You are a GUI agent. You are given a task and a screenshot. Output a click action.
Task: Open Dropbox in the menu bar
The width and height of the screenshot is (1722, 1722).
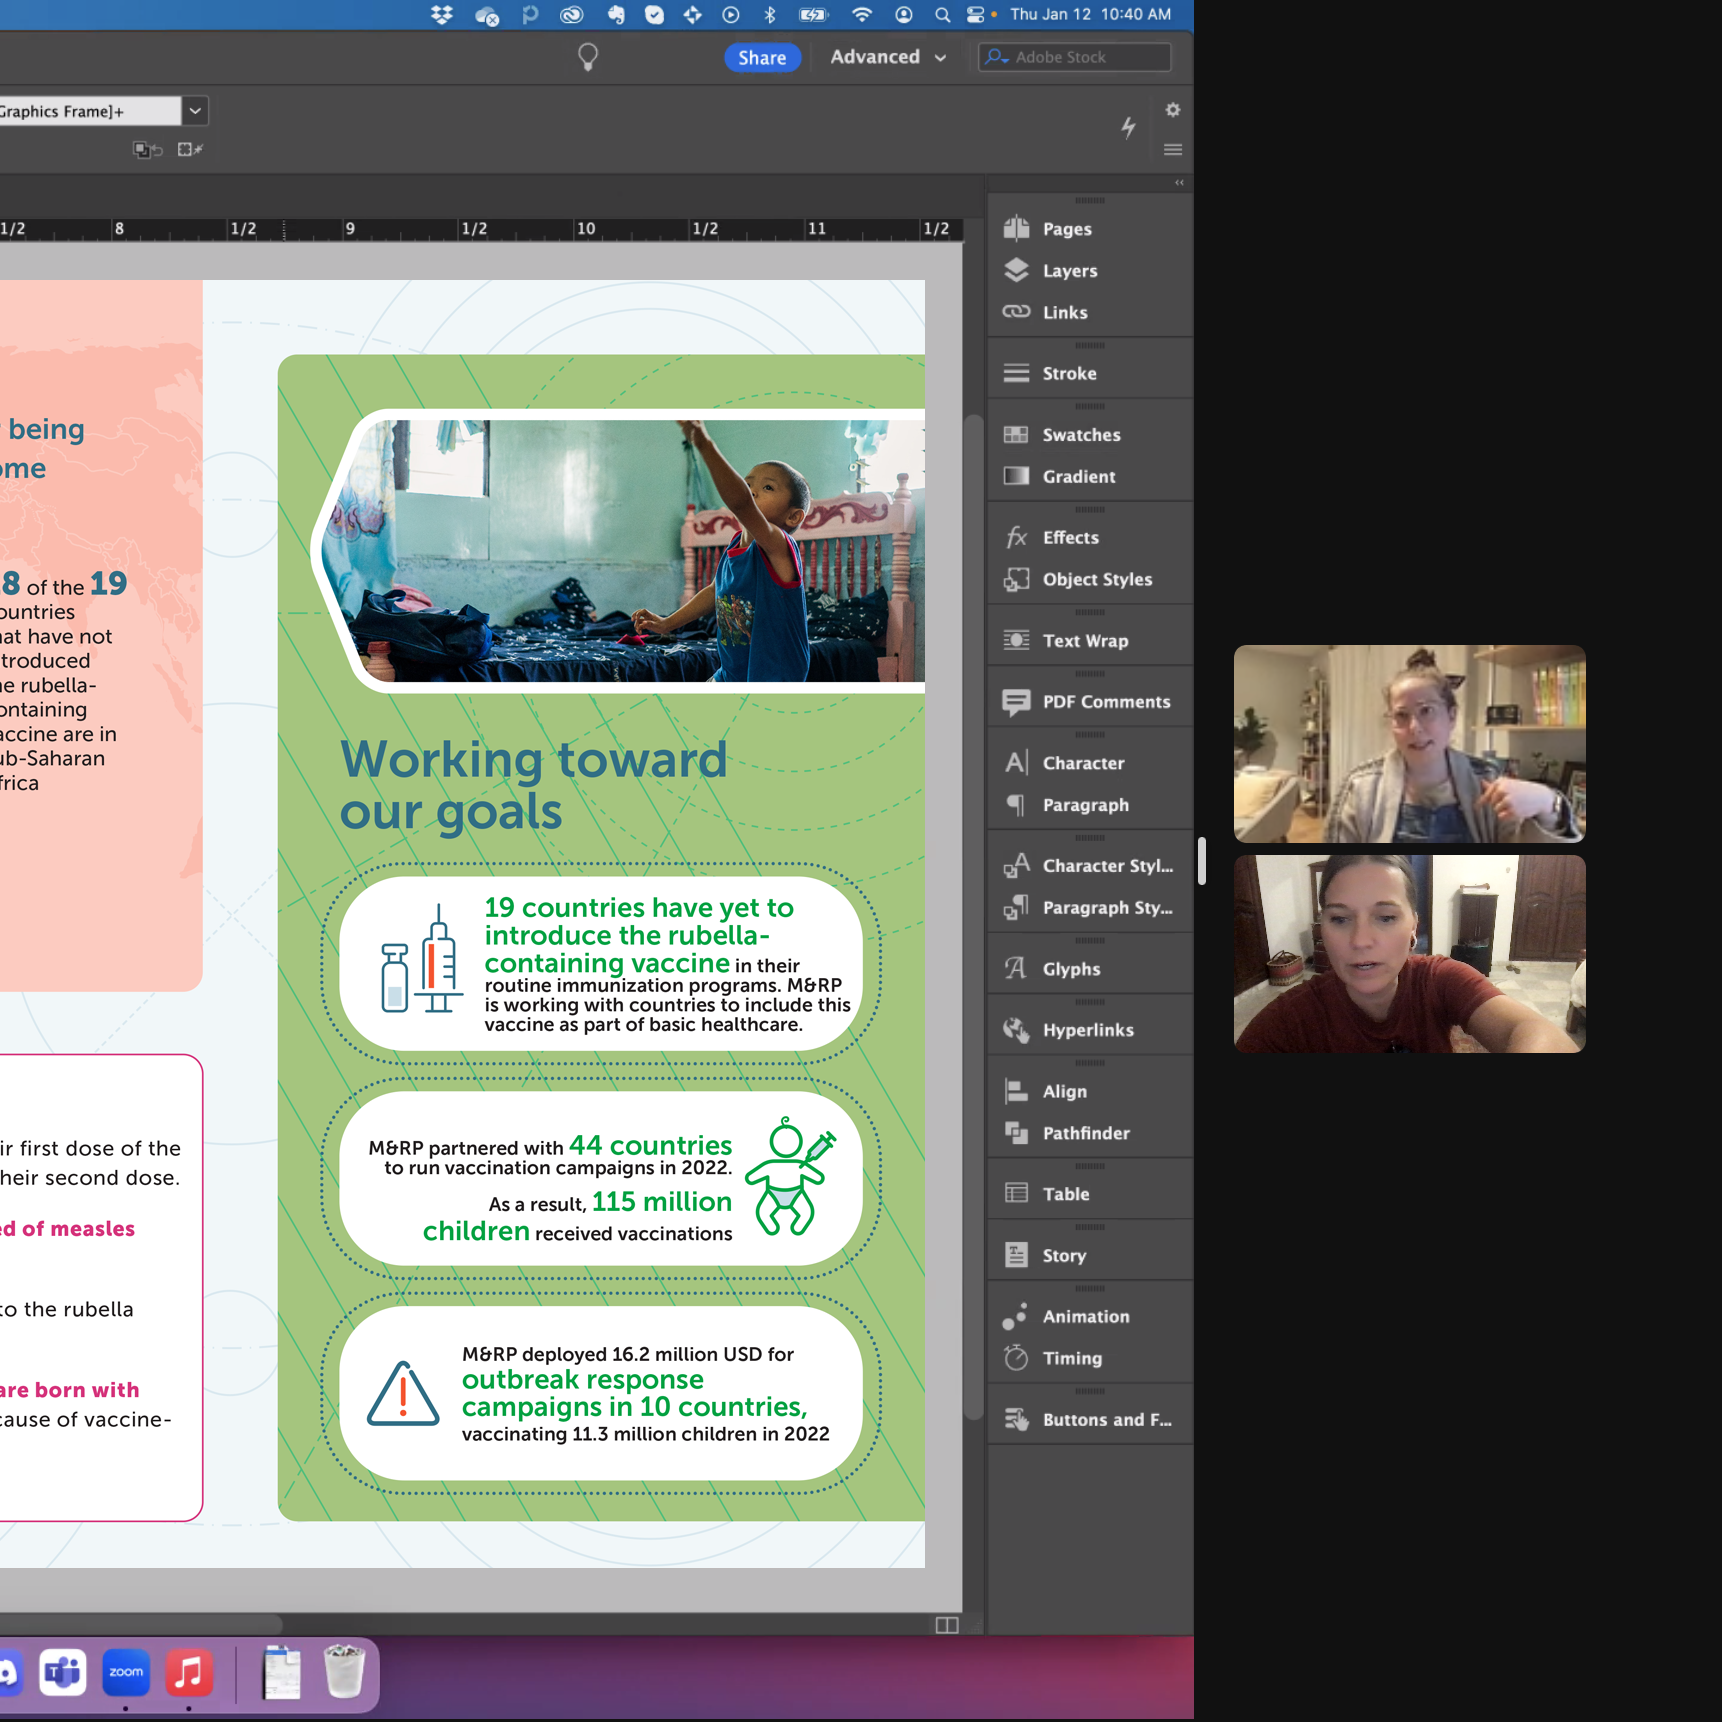[441, 14]
